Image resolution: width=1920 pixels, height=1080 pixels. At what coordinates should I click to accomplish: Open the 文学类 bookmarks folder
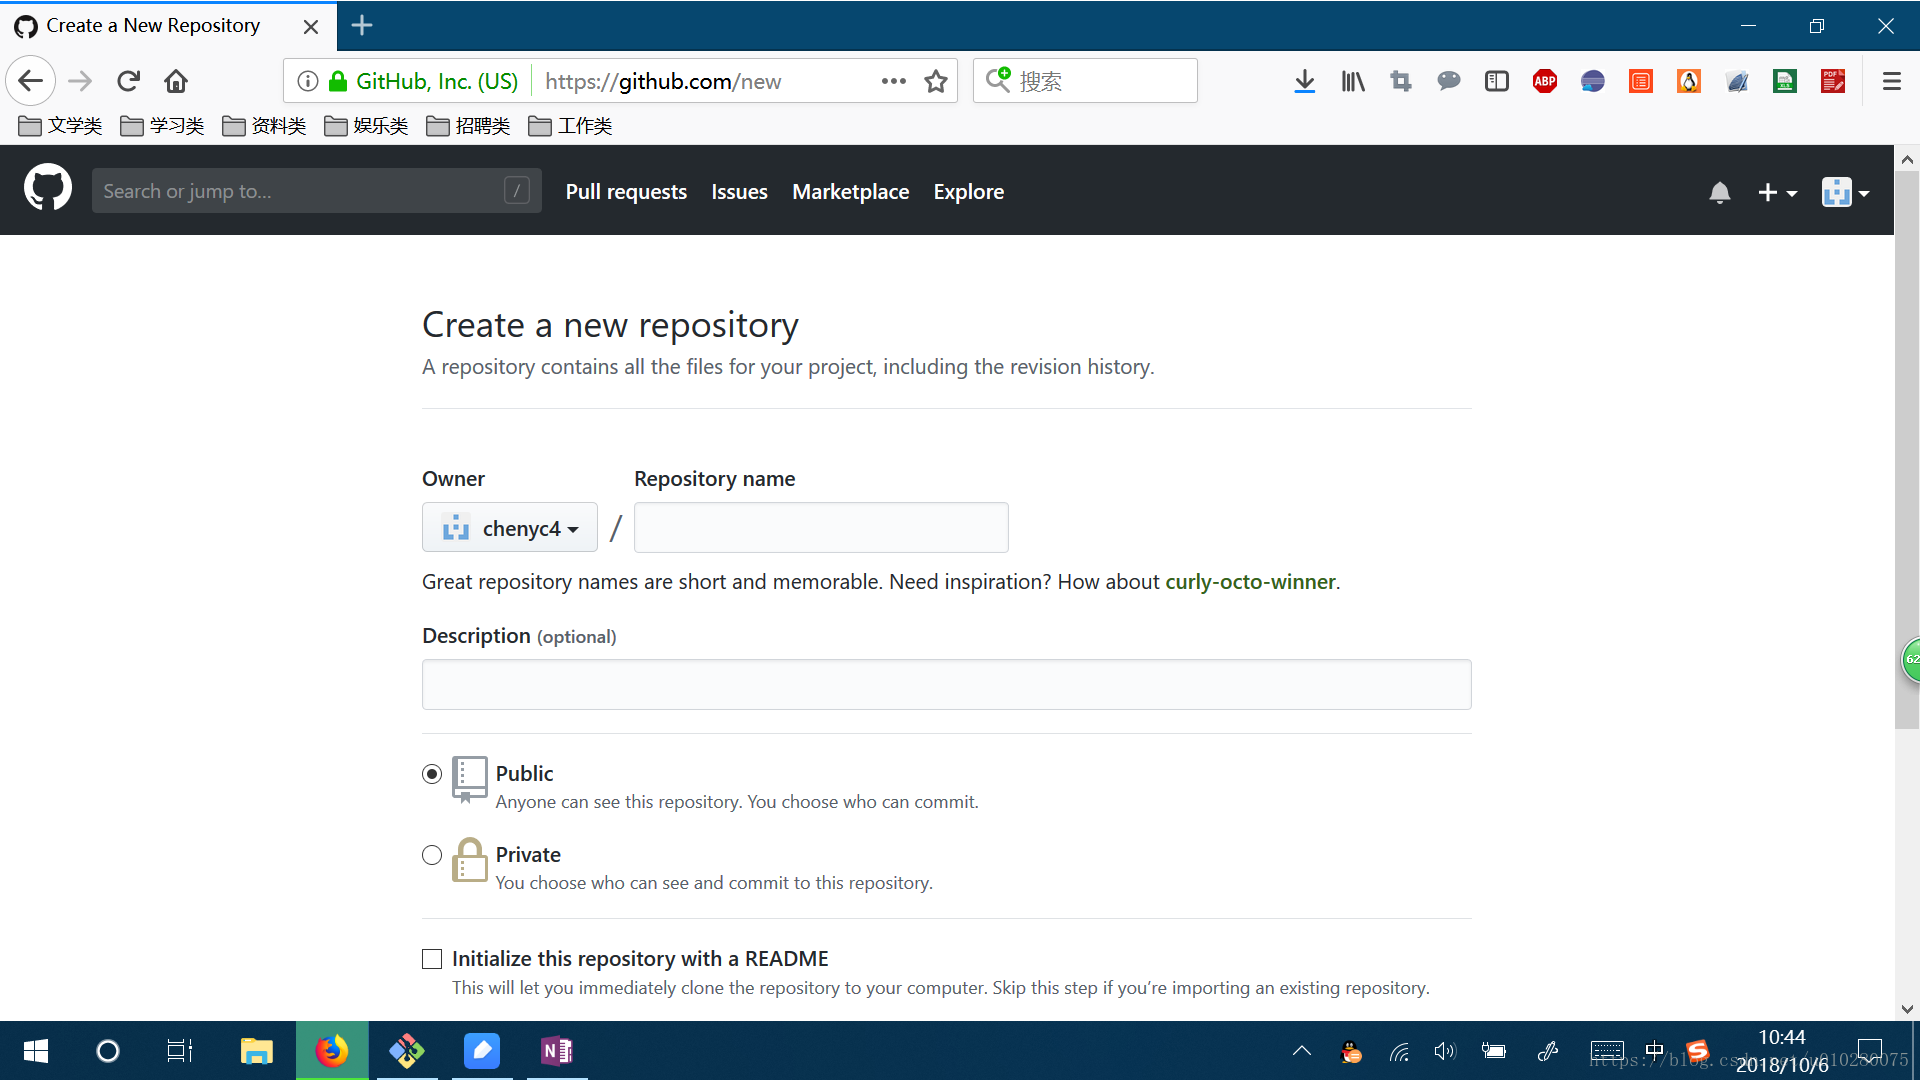pyautogui.click(x=61, y=126)
